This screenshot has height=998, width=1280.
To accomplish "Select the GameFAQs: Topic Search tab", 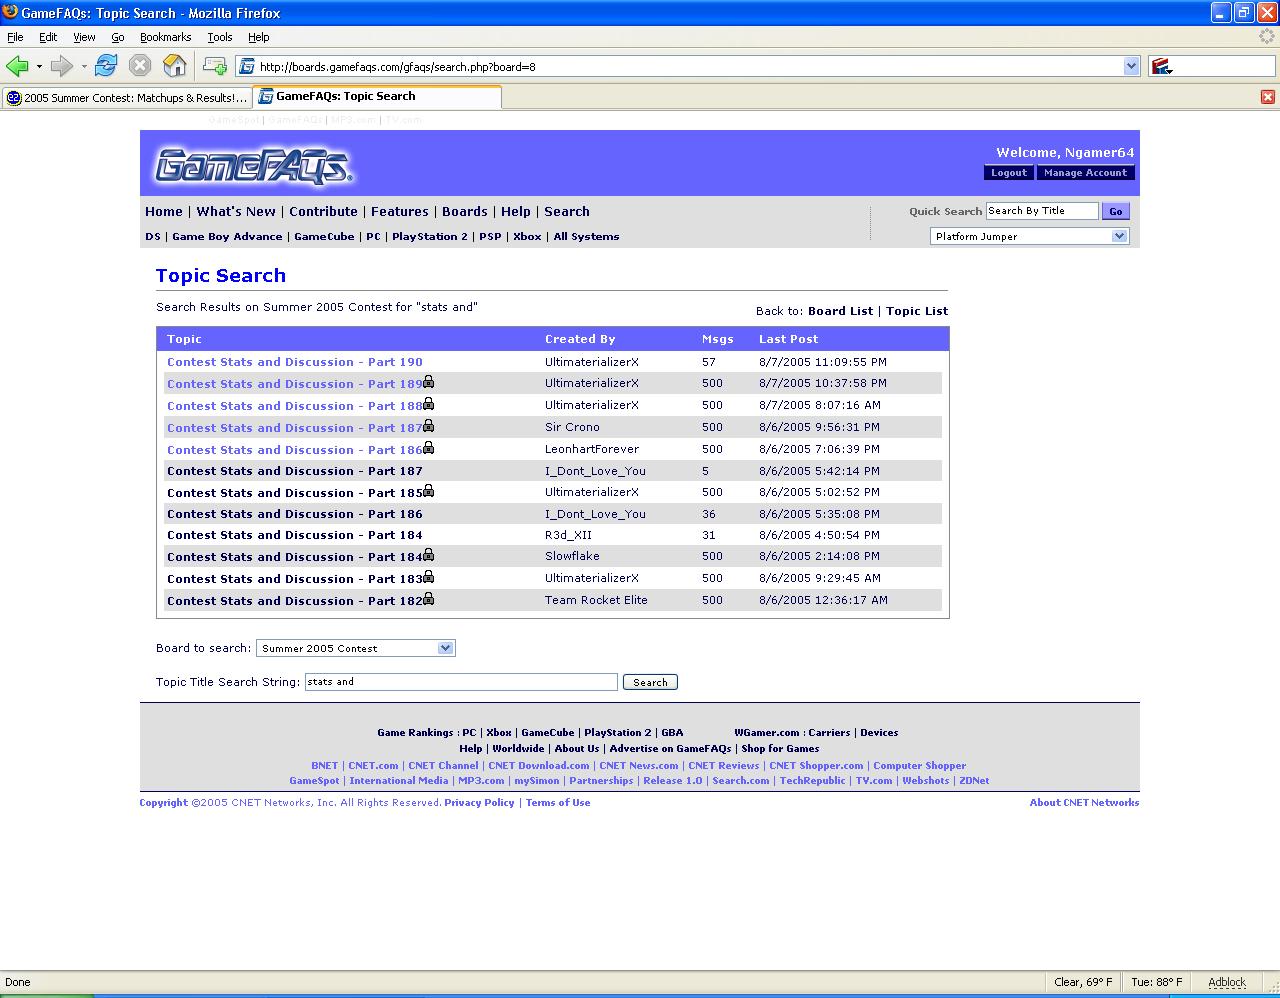I will click(x=377, y=97).
